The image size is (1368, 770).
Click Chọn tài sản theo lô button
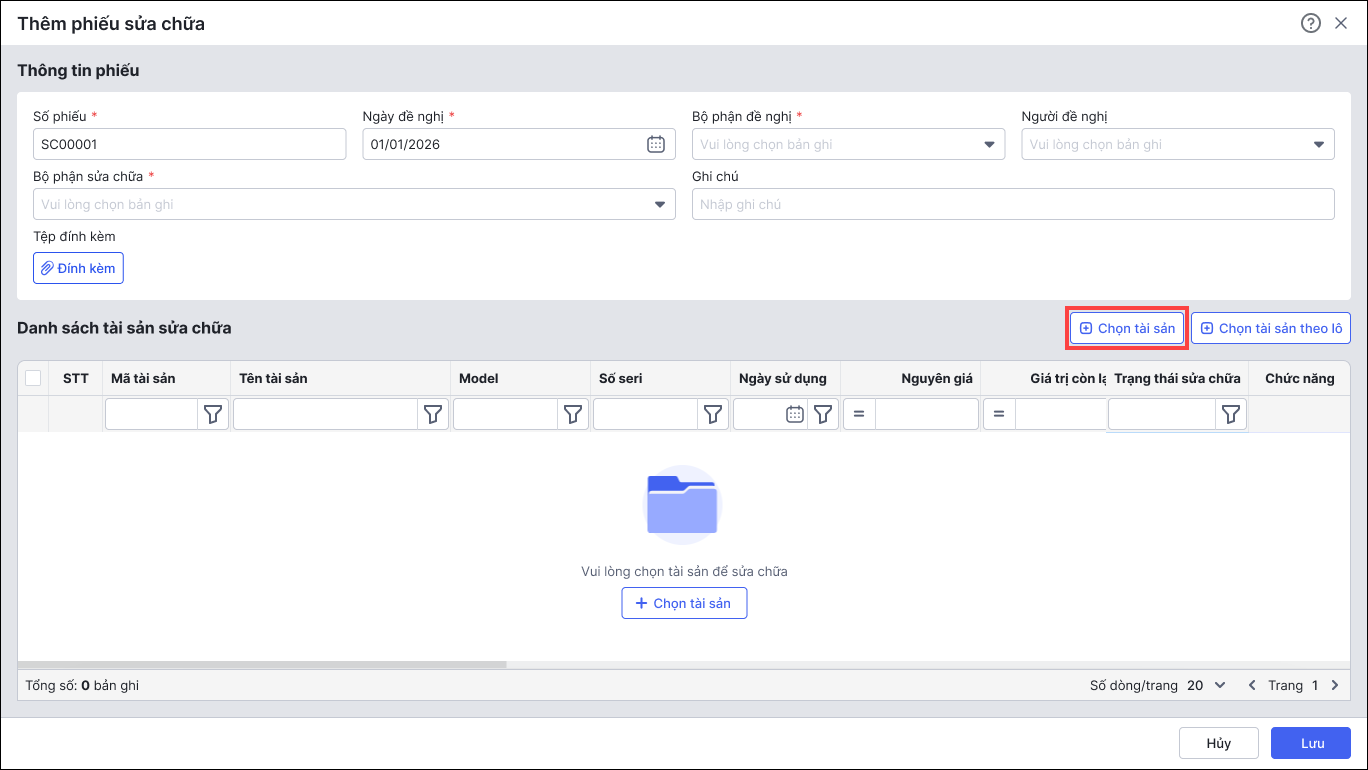[x=1270, y=328]
